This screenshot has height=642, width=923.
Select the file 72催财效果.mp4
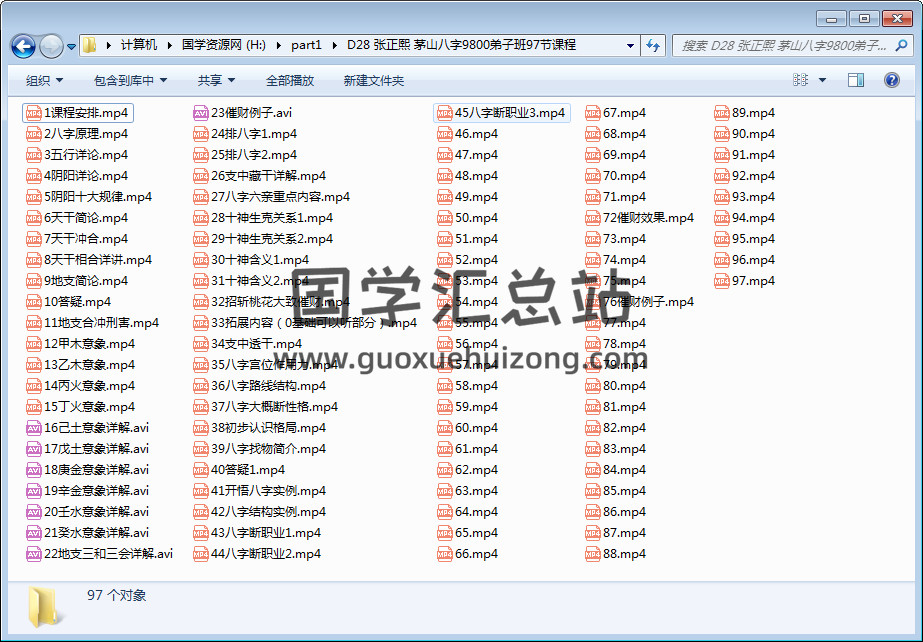(647, 218)
